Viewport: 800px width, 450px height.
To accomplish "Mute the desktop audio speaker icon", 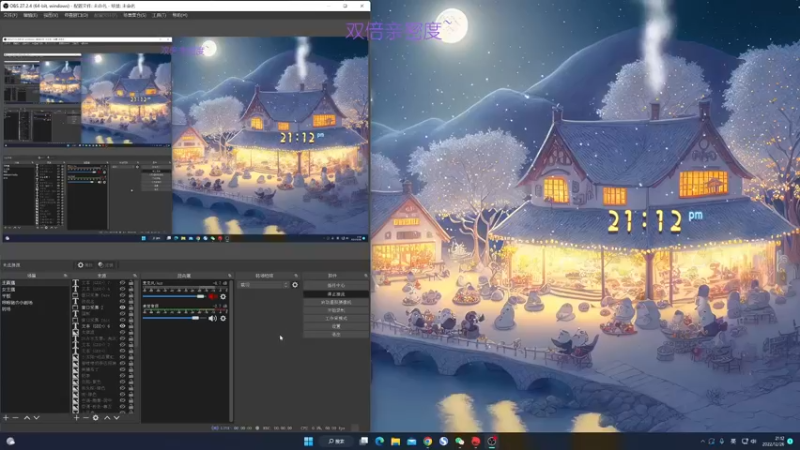I will coord(212,318).
